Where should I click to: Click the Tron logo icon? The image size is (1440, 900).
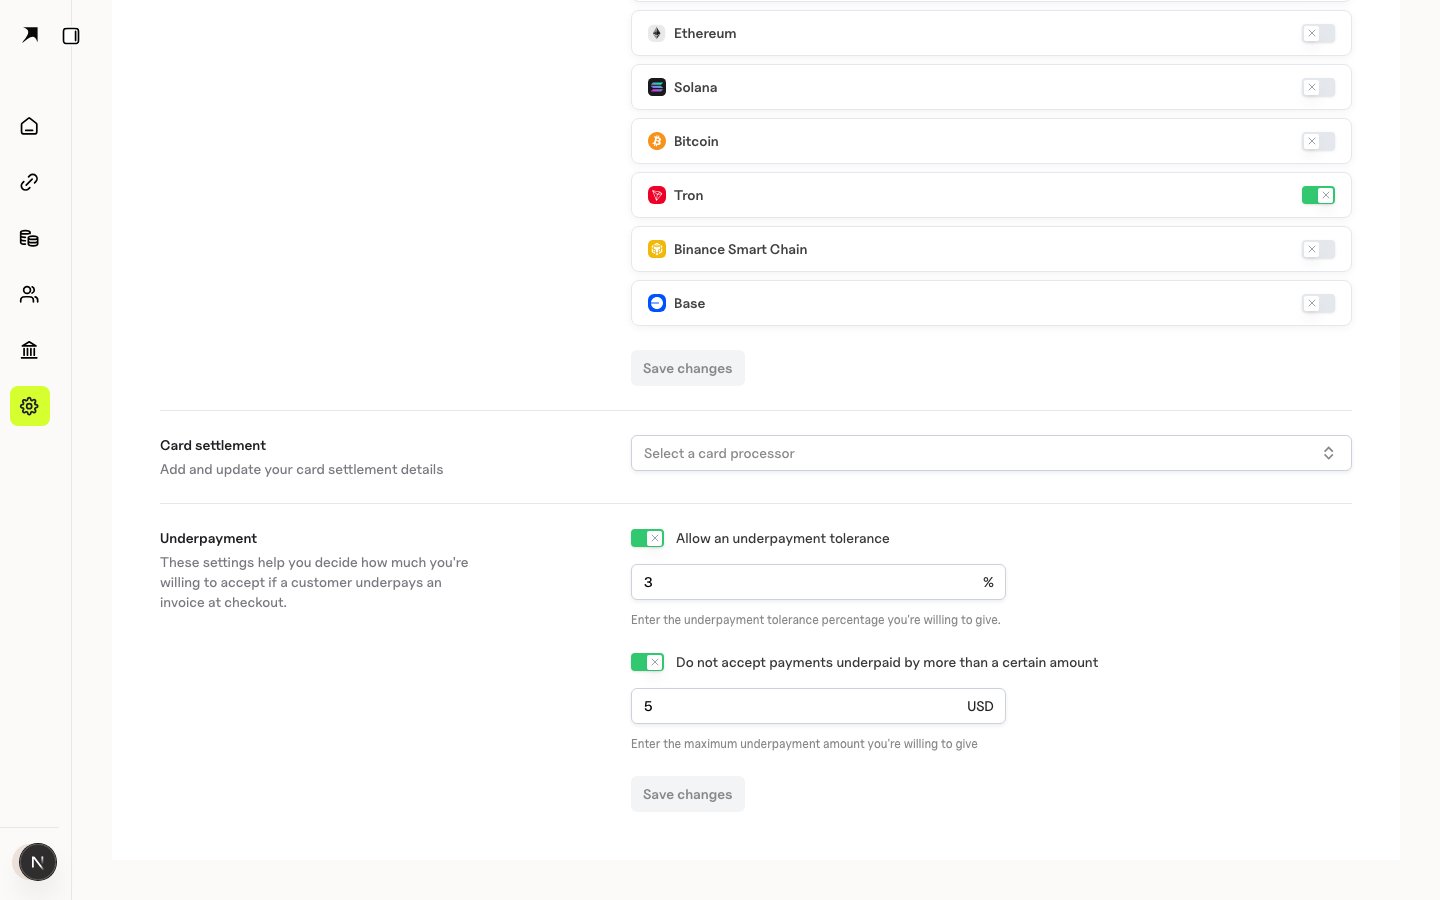click(x=657, y=195)
